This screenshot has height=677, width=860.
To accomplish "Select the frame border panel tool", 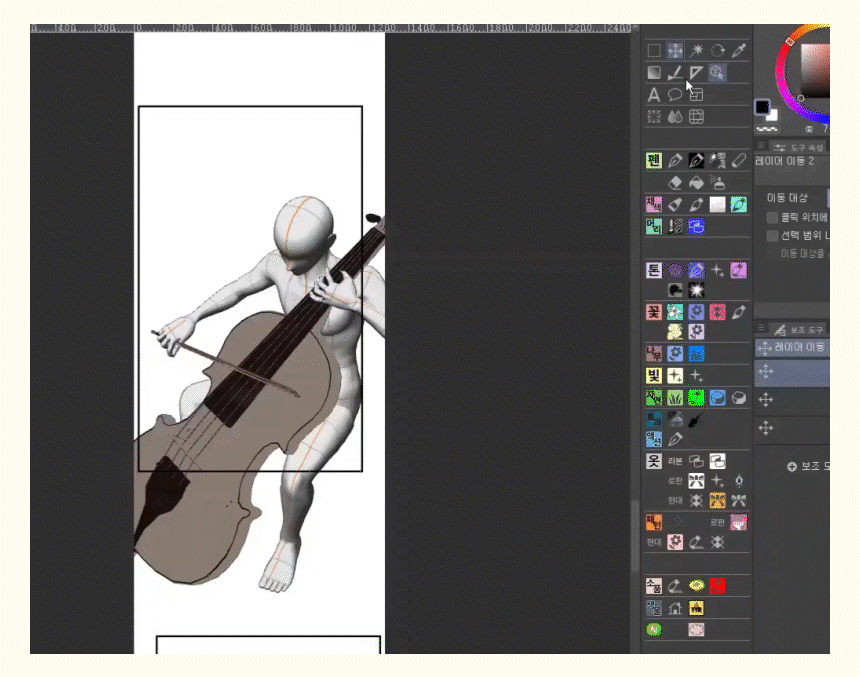I will pyautogui.click(x=697, y=95).
